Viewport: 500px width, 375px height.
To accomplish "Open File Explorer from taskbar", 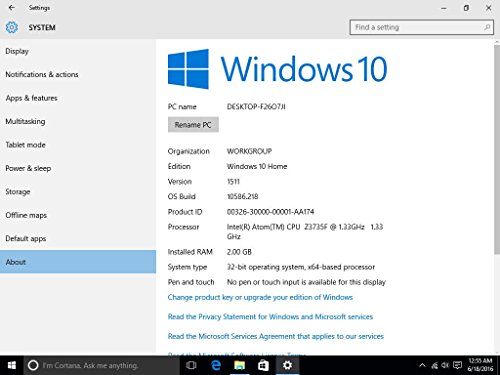I will point(240,365).
